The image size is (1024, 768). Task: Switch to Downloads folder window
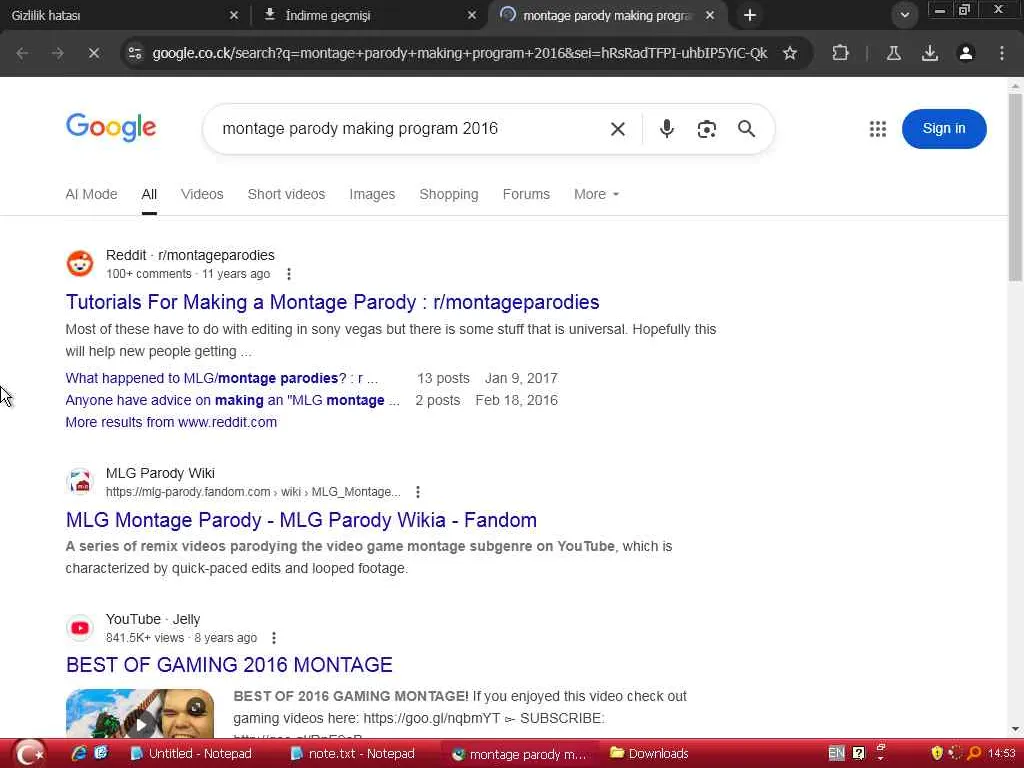(650, 754)
